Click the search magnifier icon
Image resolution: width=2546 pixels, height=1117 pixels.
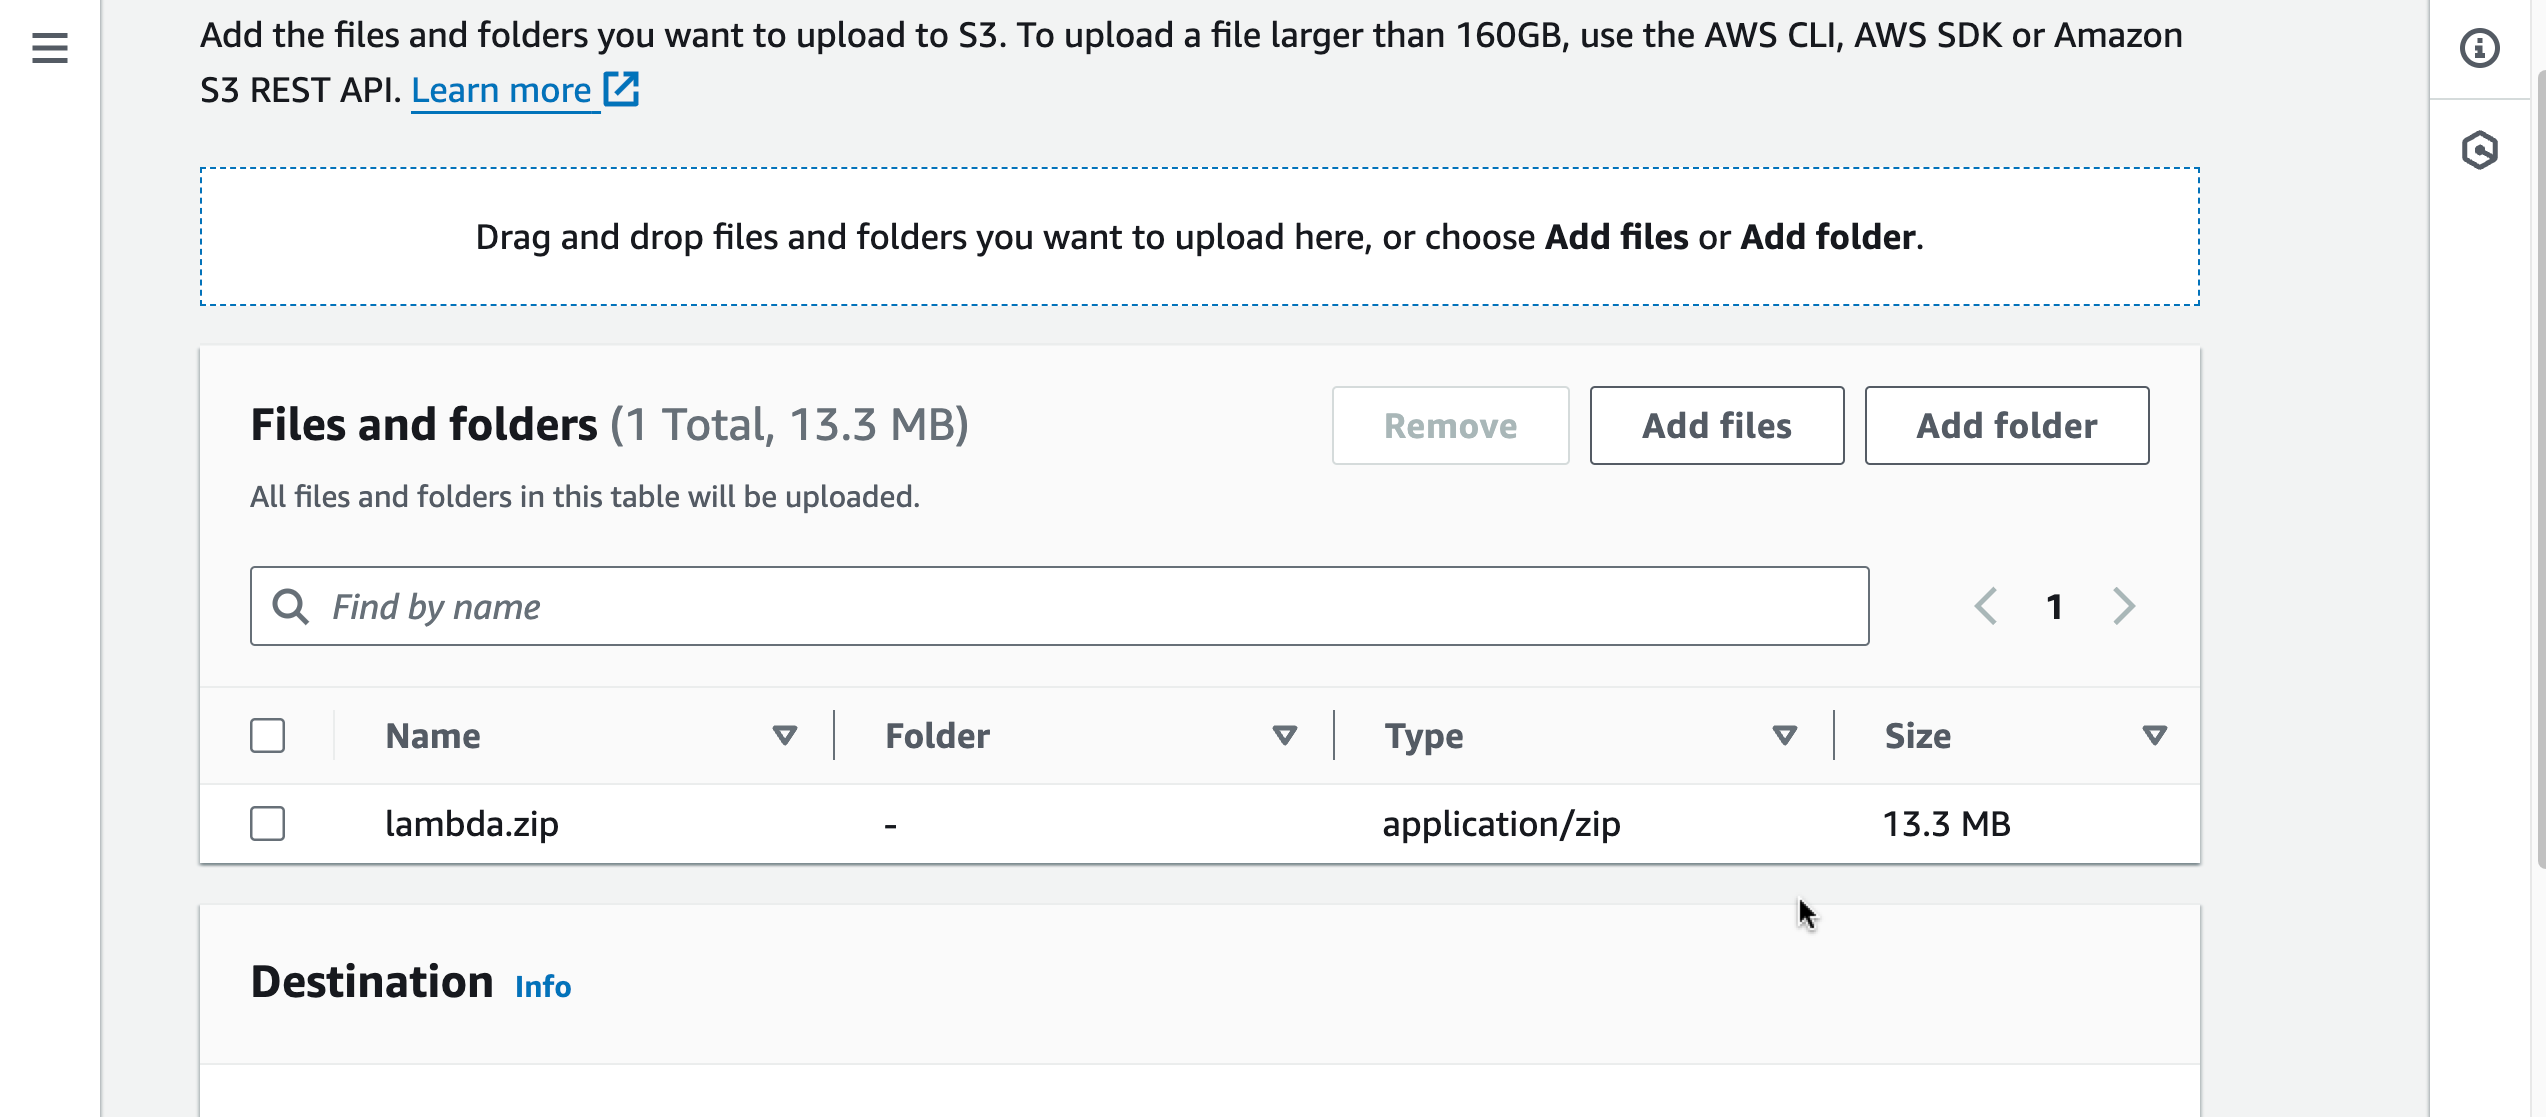pyautogui.click(x=291, y=606)
